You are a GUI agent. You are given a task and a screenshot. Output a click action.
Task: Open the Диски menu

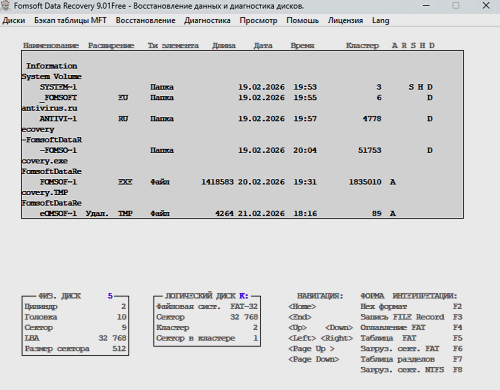14,20
